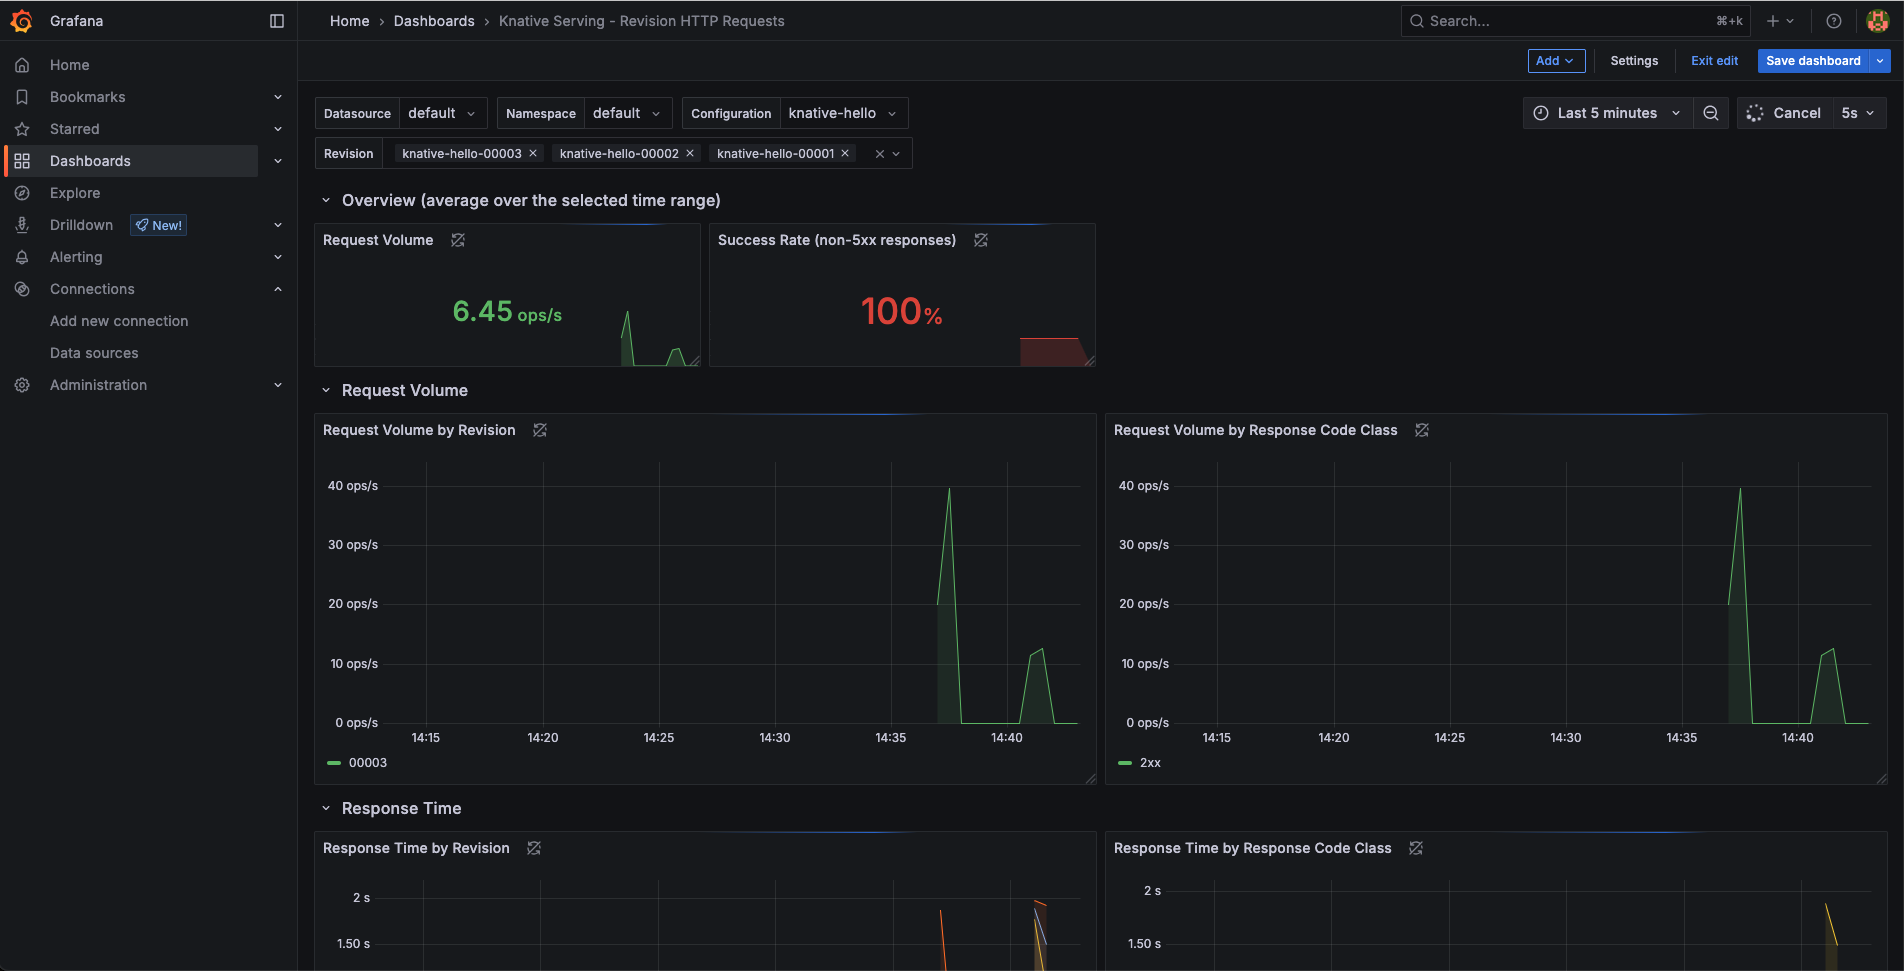Remove knative-hello-00001 revision tag
Screen dimensions: 1904x971
point(845,153)
